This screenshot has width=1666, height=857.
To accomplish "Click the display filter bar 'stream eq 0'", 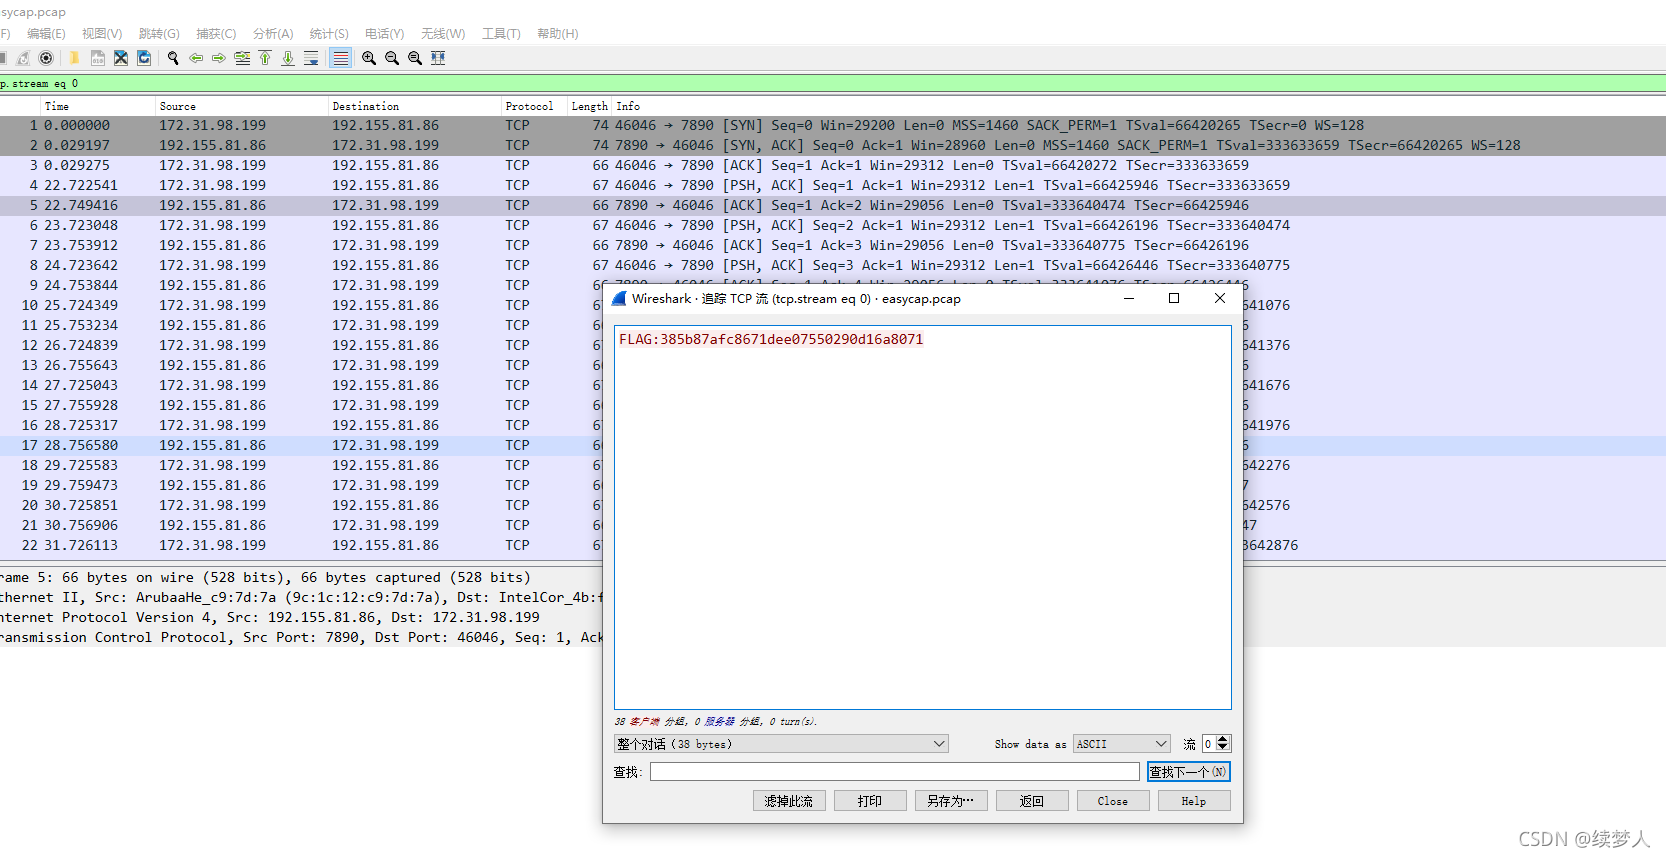I will click(x=833, y=84).
